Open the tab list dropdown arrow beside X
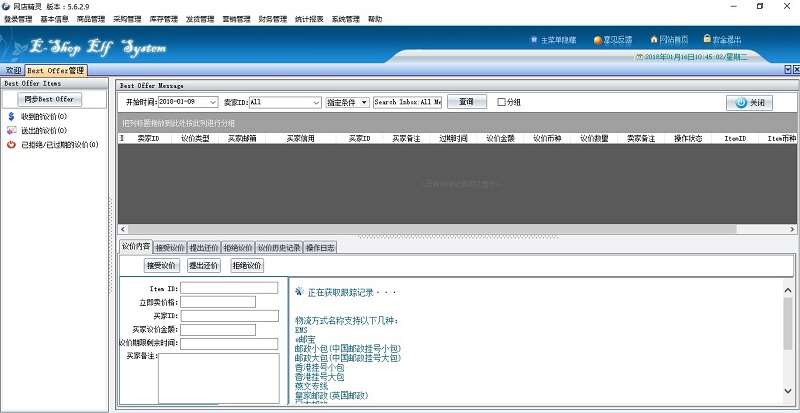This screenshot has width=800, height=413. click(788, 70)
